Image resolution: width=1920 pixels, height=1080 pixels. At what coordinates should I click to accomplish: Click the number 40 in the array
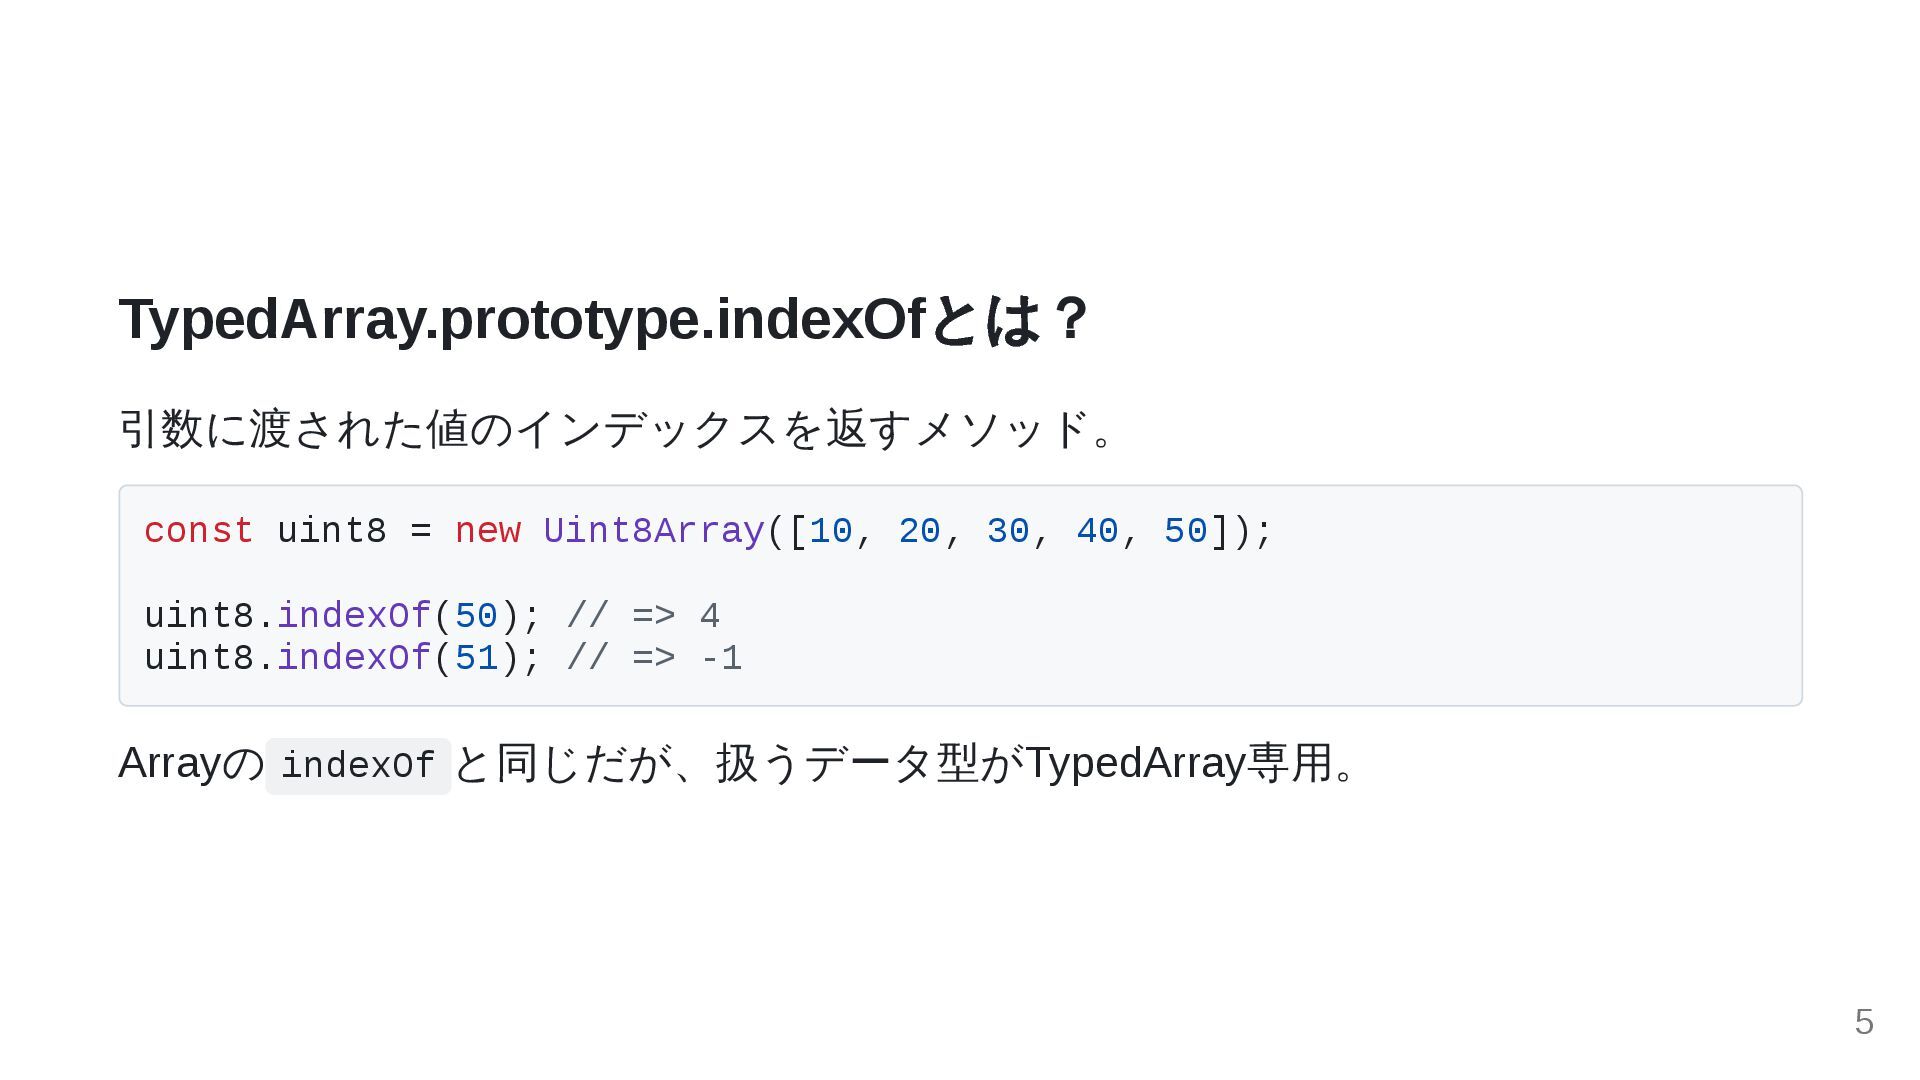click(x=1097, y=531)
